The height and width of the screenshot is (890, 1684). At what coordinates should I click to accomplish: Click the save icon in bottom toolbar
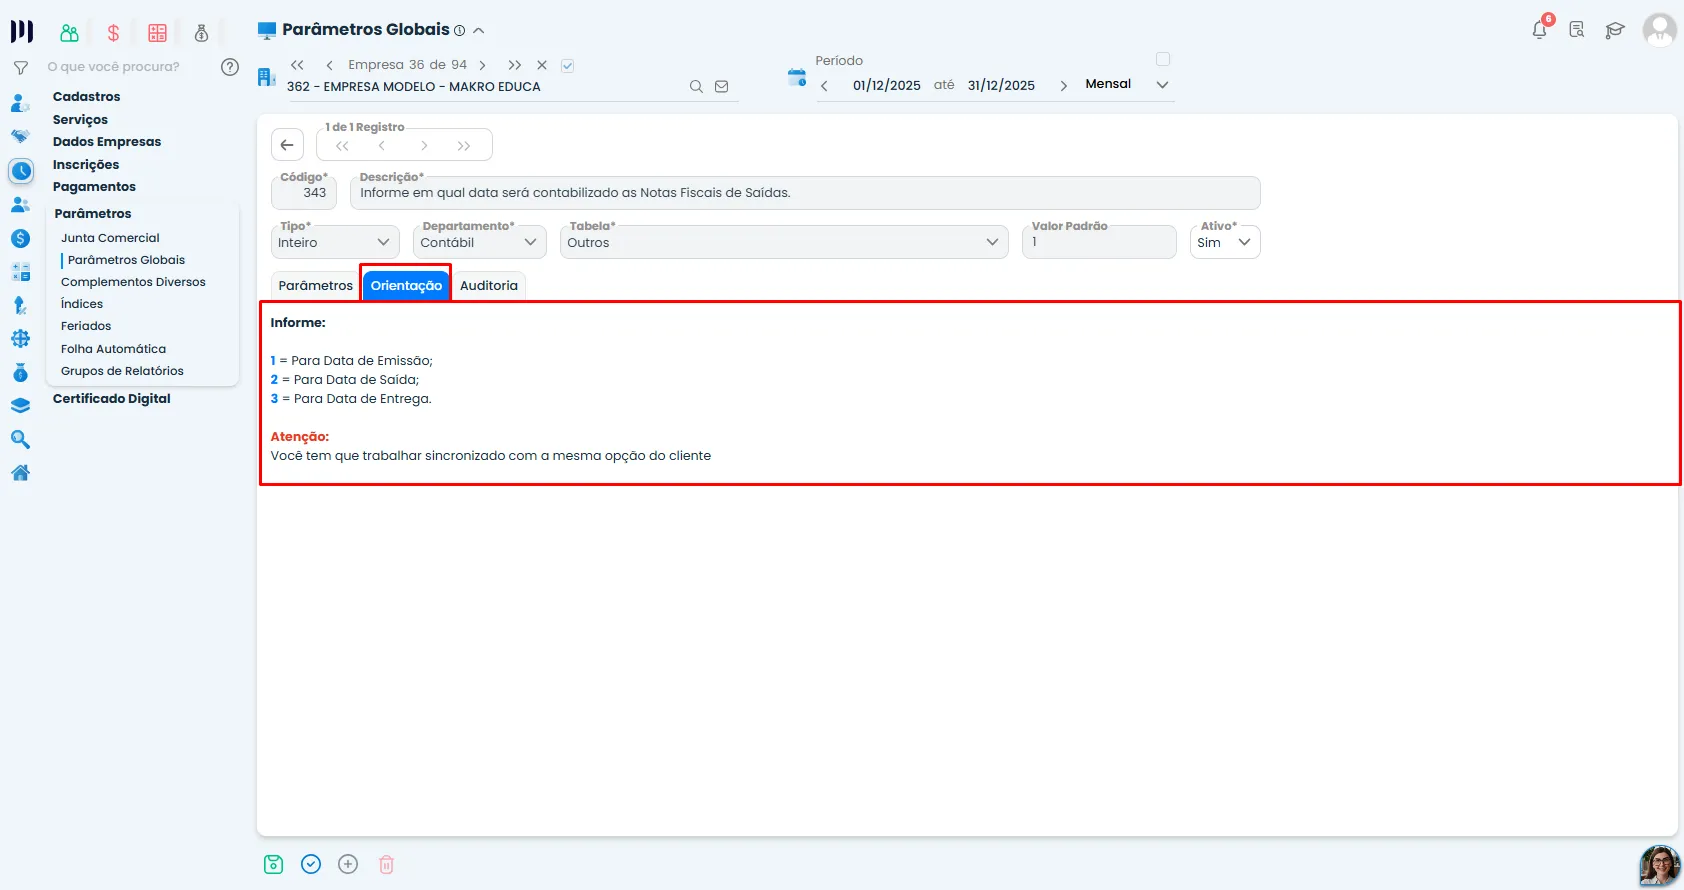click(274, 864)
